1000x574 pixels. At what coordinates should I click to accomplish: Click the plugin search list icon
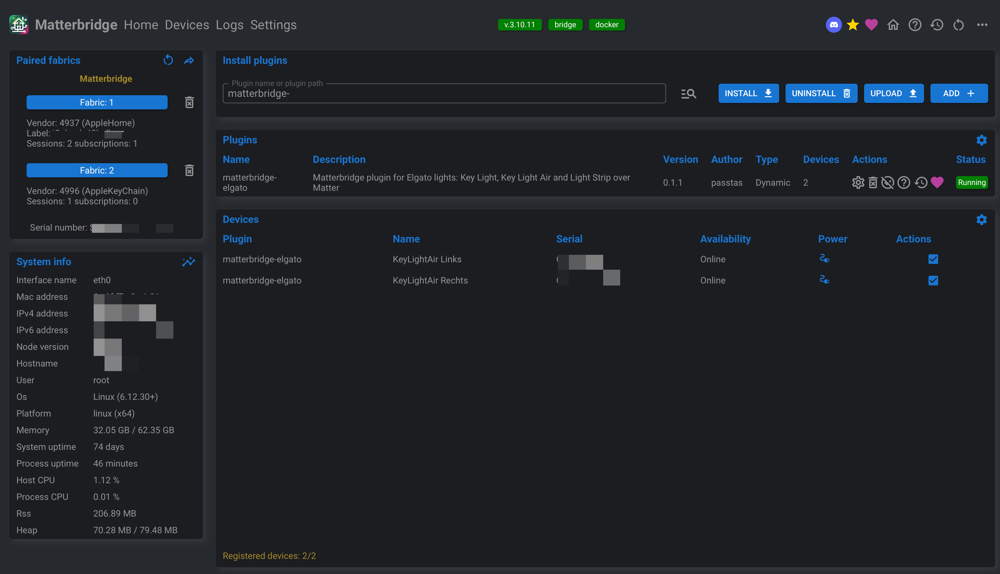click(x=688, y=94)
